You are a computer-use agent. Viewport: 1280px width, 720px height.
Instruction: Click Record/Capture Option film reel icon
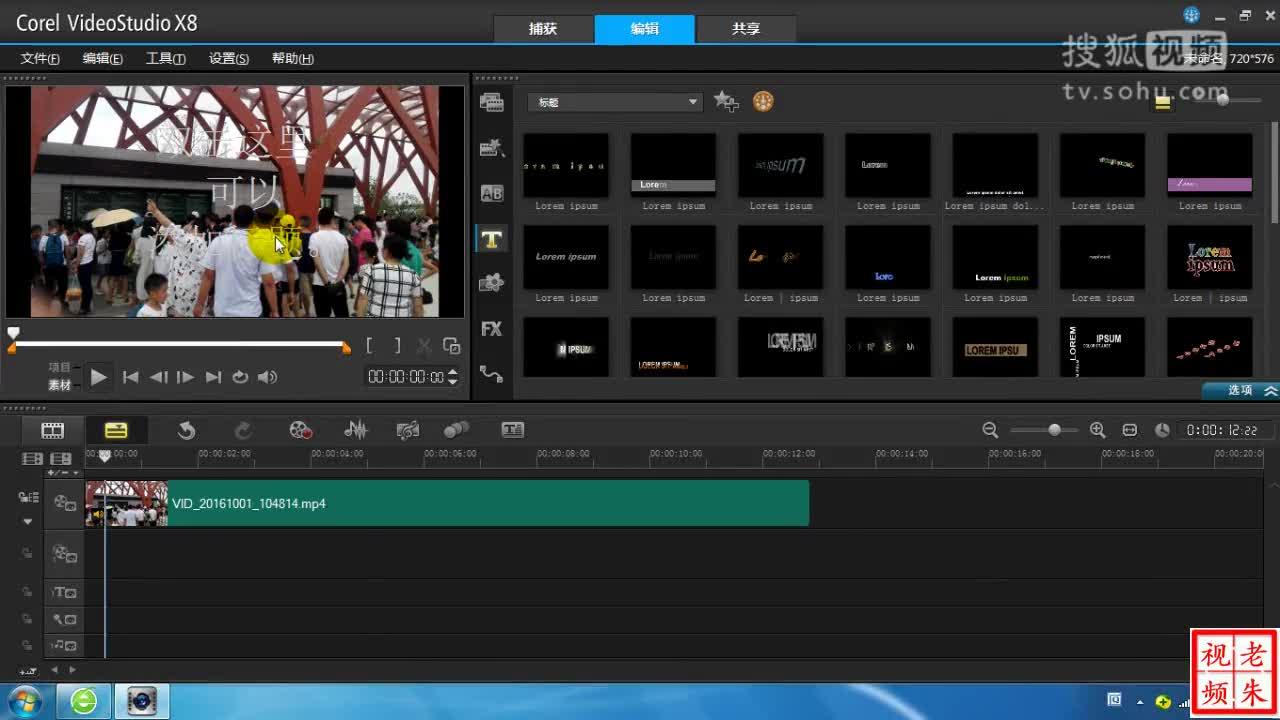(x=301, y=430)
